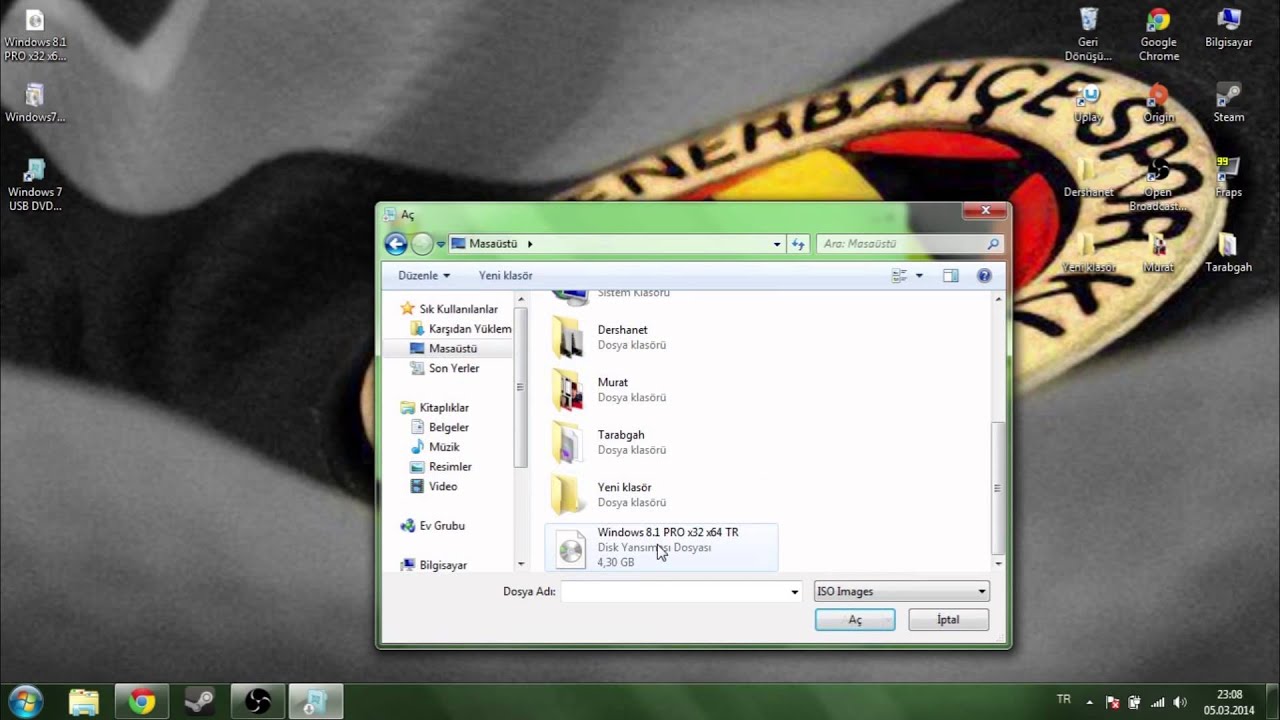Viewport: 1280px width, 720px height.
Task: Select the Yeni klasör folder in file list
Action: click(661, 495)
